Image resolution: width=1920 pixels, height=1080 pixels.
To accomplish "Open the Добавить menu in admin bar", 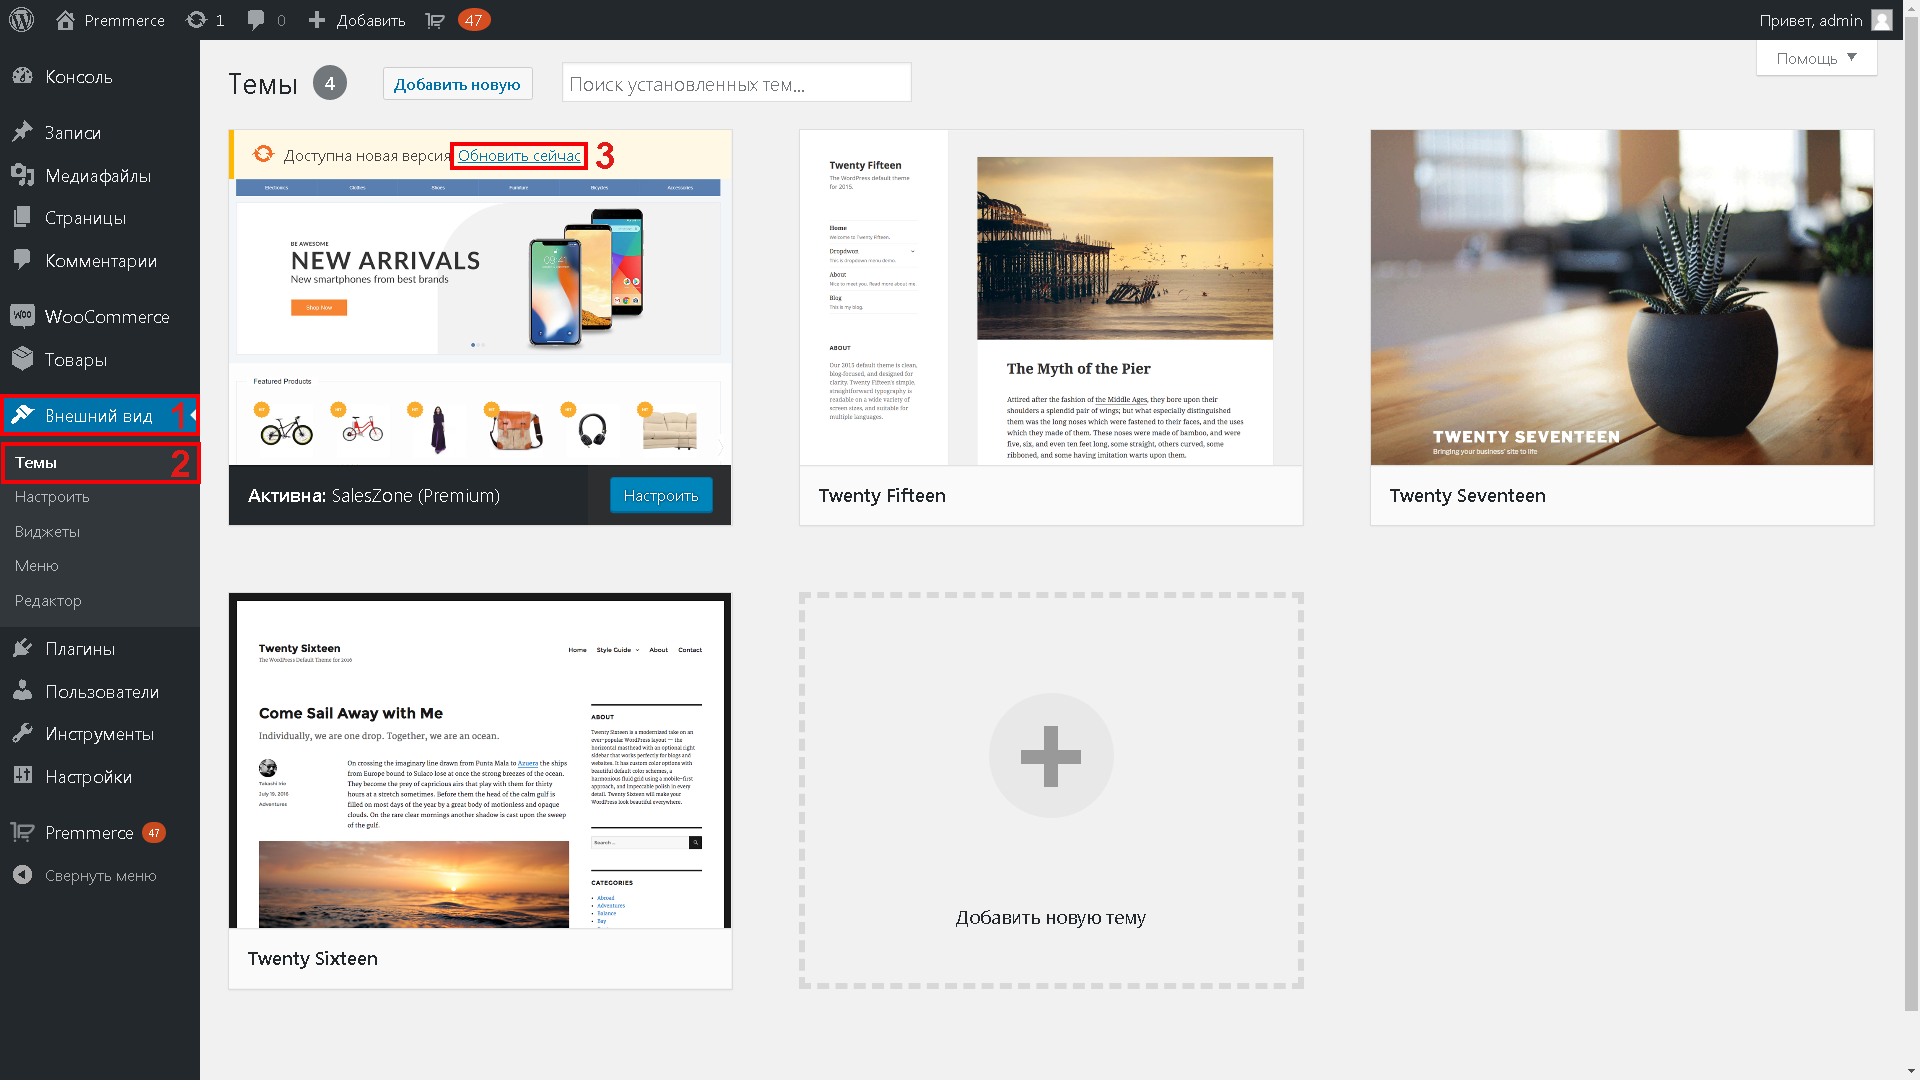I will click(x=357, y=20).
